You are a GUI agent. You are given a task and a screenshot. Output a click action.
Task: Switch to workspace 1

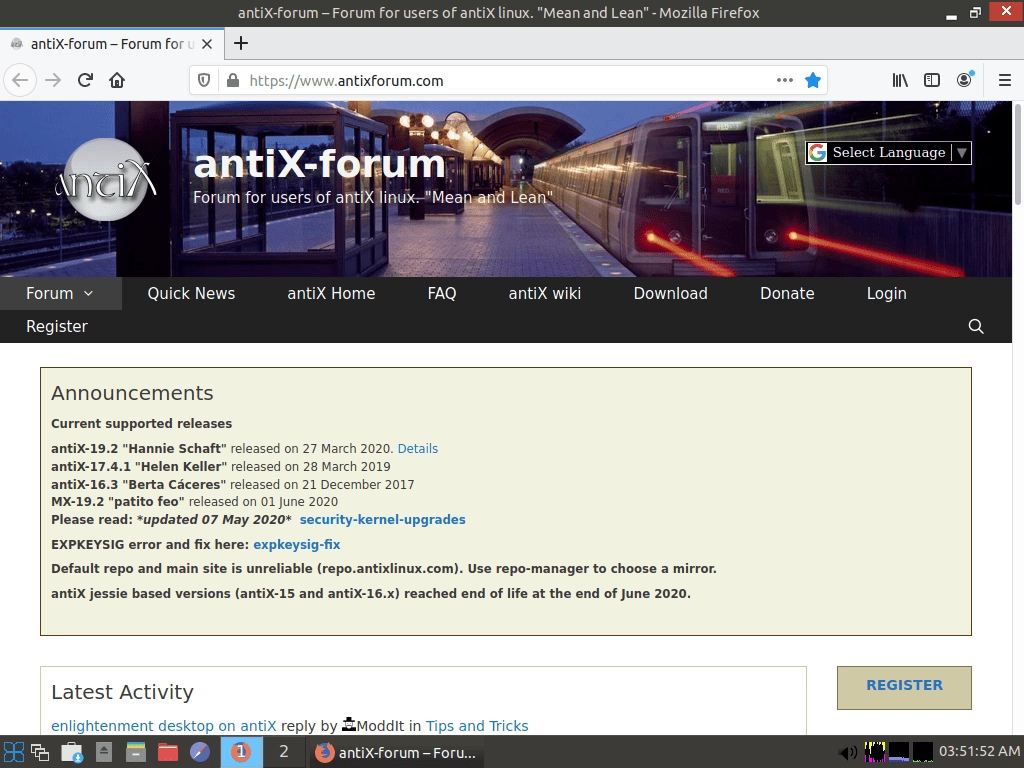click(241, 752)
